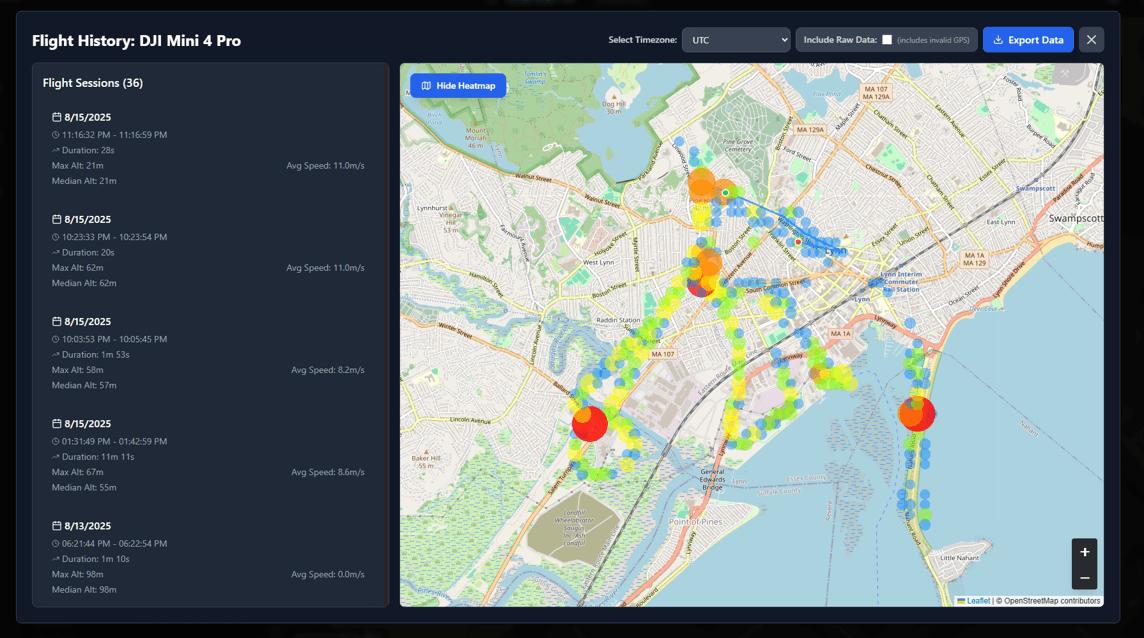
Task: Open the Select Timezone dropdown
Action: tap(736, 40)
